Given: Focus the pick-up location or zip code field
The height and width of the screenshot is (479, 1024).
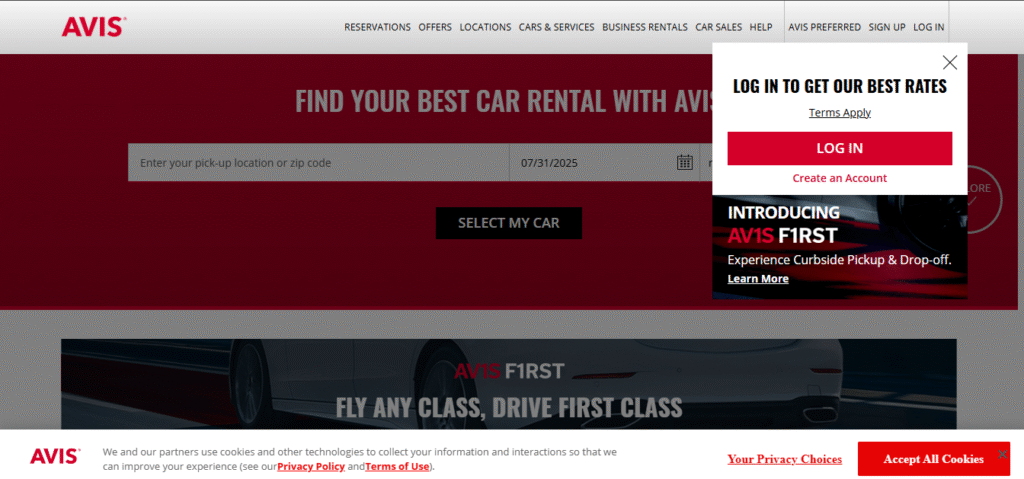Looking at the screenshot, I should (x=319, y=163).
